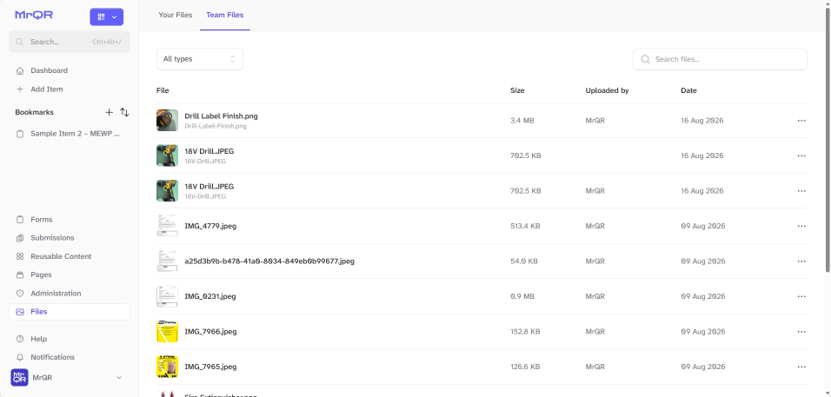Click file name IMG_4779.jpeg
831x397 pixels.
(210, 226)
